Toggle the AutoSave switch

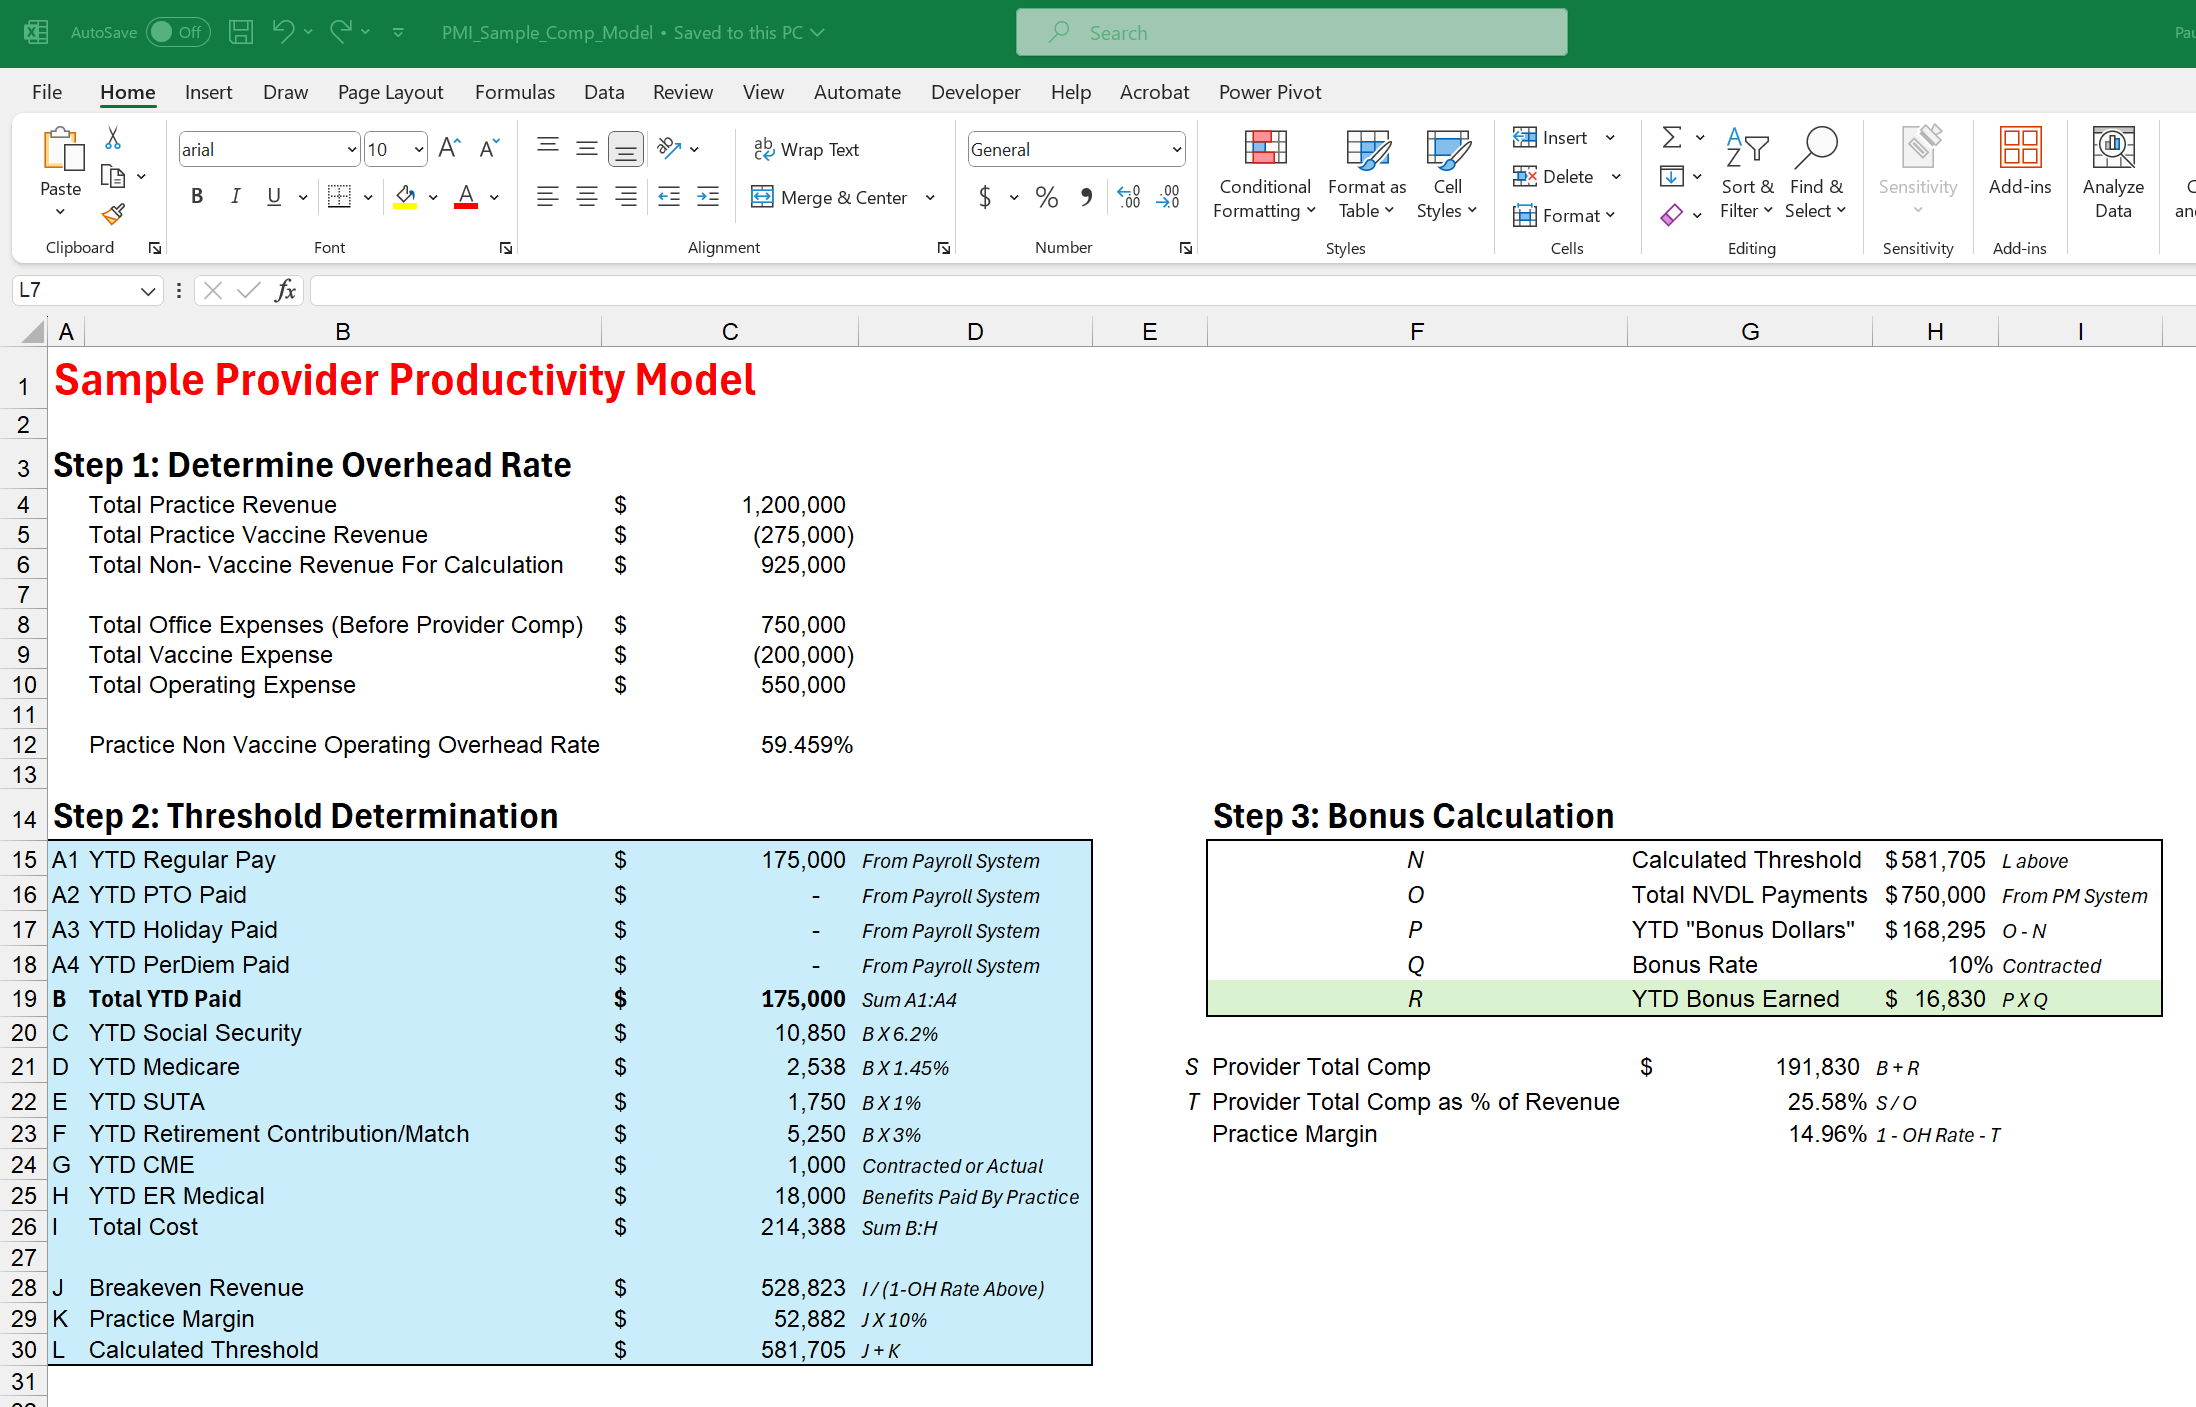[x=178, y=32]
